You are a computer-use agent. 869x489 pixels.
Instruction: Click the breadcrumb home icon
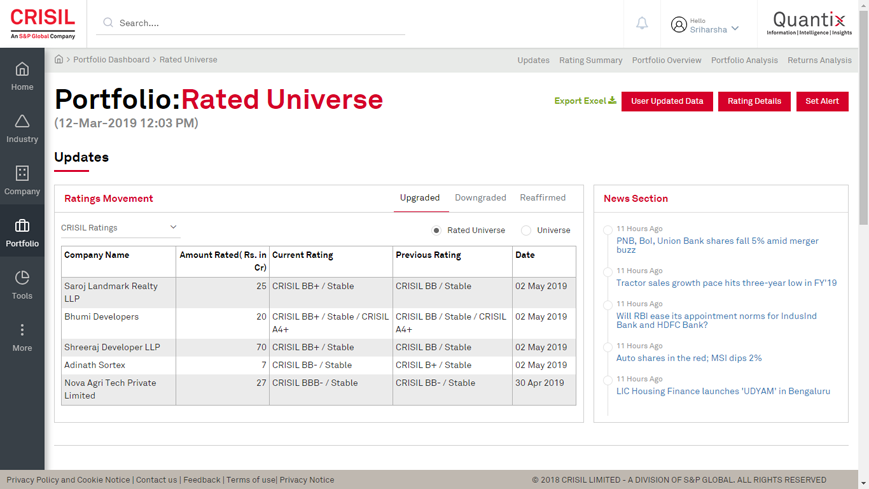click(x=59, y=60)
